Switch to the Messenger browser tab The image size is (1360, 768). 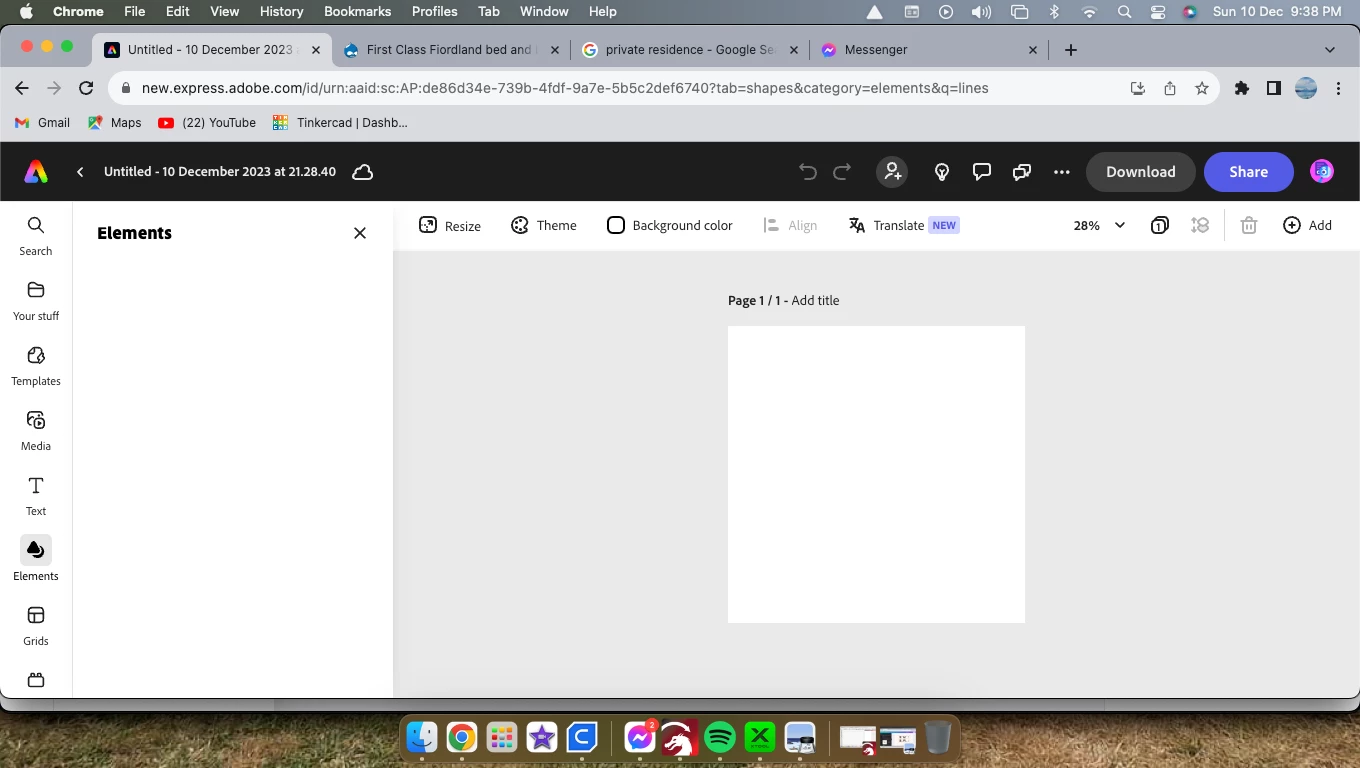pos(930,50)
